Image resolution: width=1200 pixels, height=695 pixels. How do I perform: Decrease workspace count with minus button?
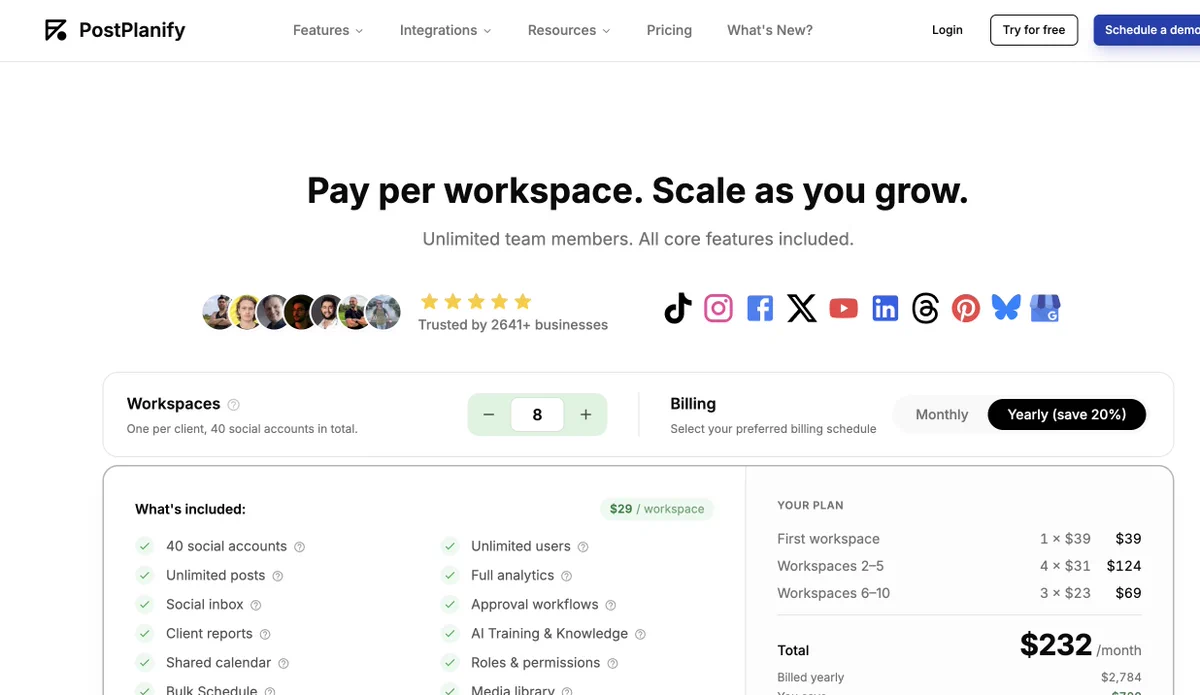point(489,414)
